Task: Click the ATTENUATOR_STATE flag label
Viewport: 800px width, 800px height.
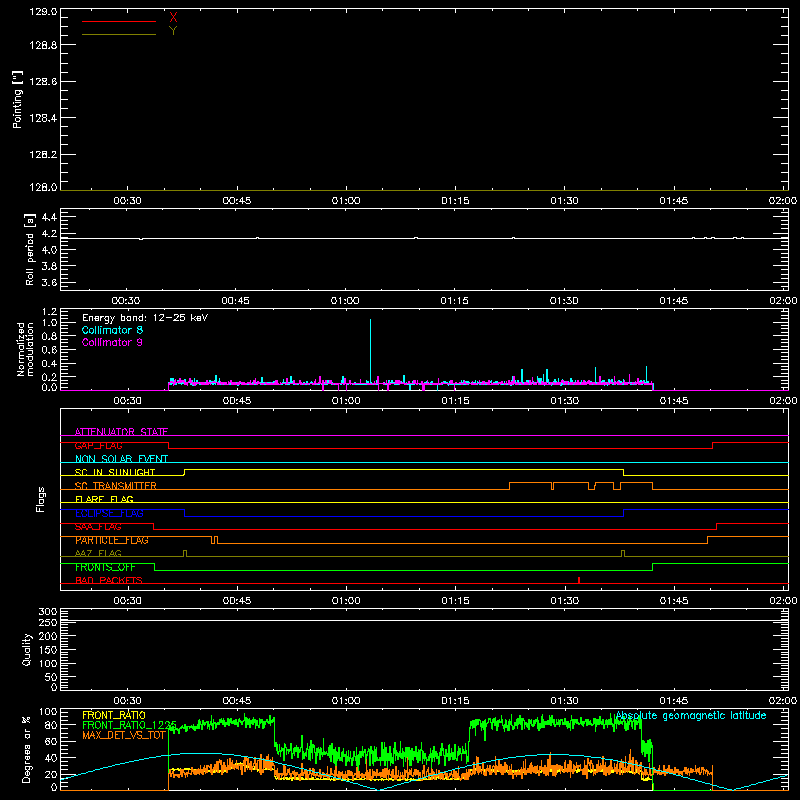Action: pyautogui.click(x=121, y=432)
